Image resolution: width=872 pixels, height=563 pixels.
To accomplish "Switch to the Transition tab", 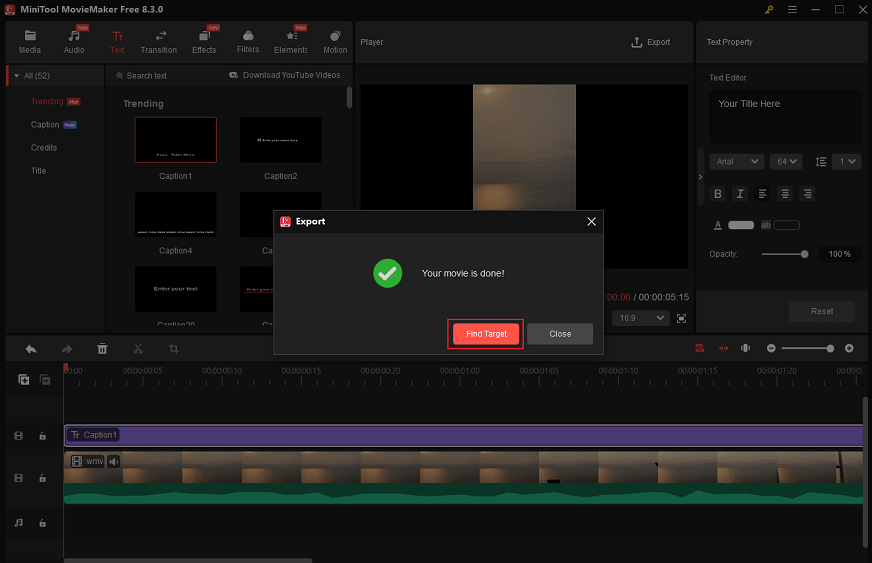I will 158,42.
